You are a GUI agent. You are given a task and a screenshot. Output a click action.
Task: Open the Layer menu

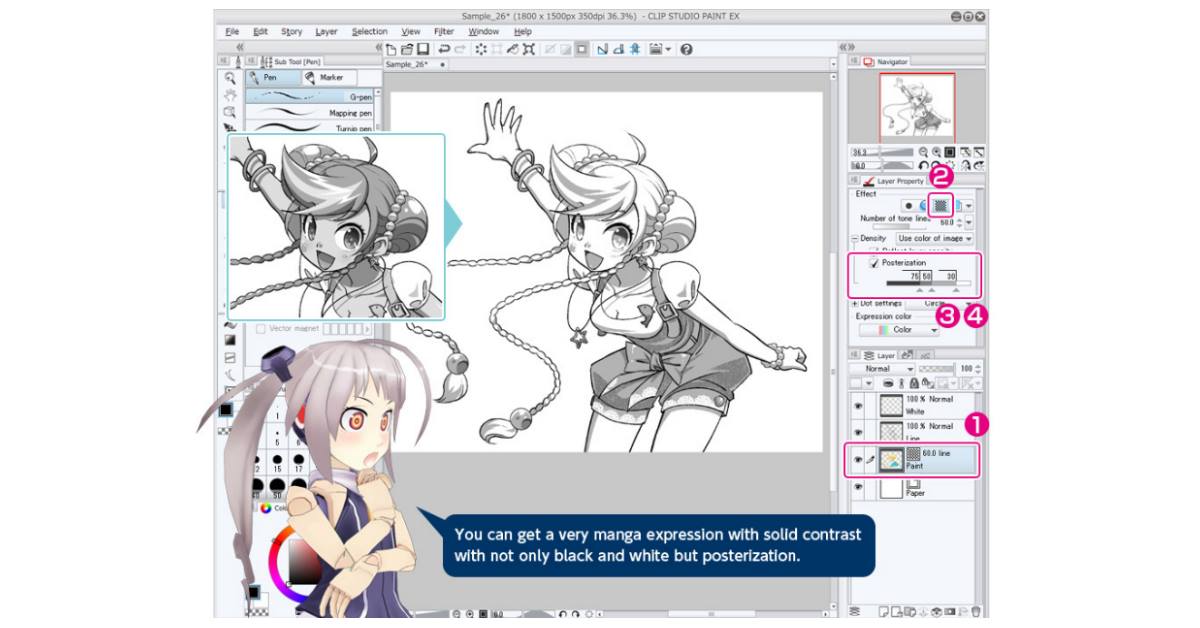(326, 32)
